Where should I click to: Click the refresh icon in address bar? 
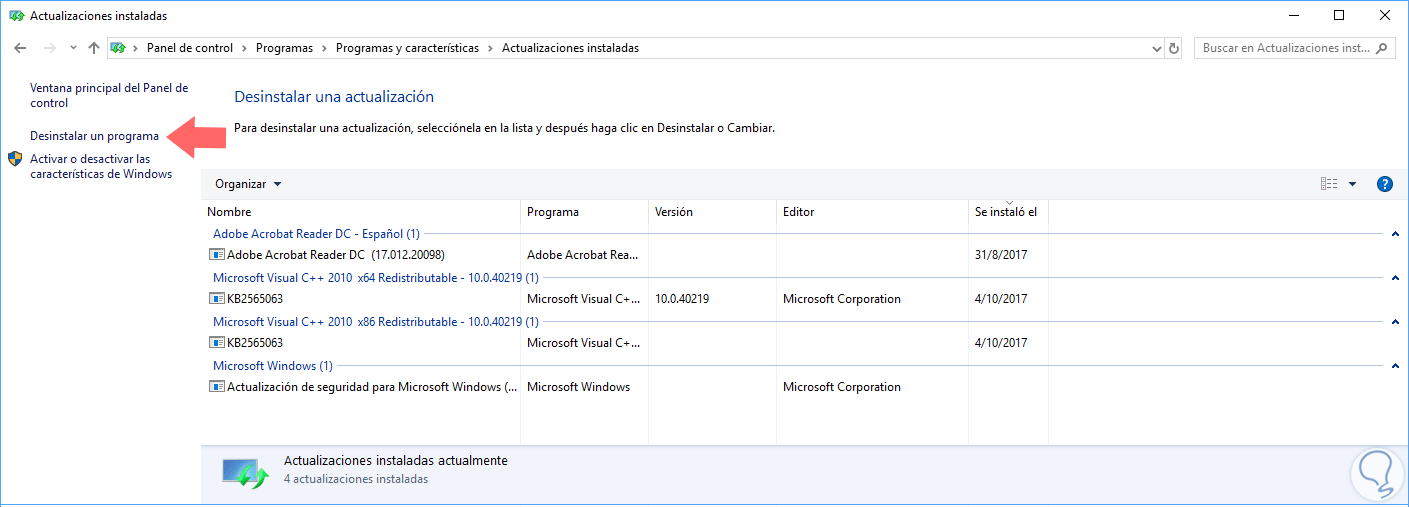coord(1174,48)
